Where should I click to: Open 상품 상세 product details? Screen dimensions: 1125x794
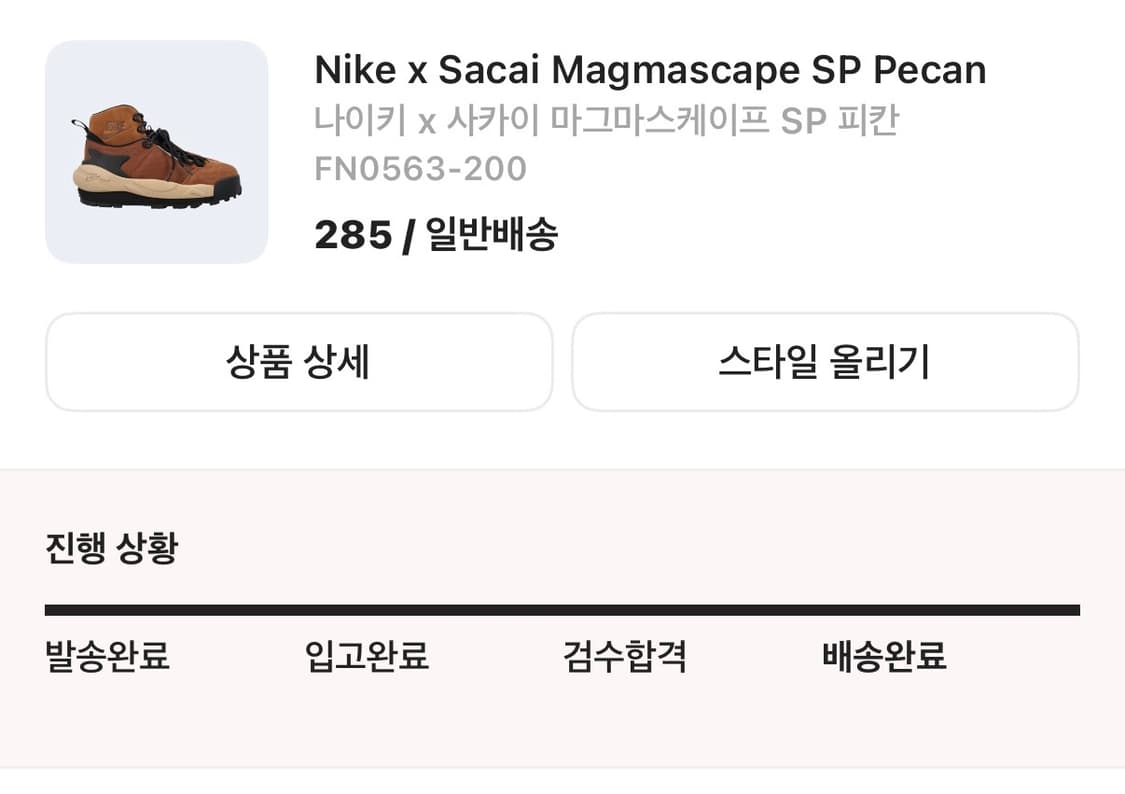(297, 362)
